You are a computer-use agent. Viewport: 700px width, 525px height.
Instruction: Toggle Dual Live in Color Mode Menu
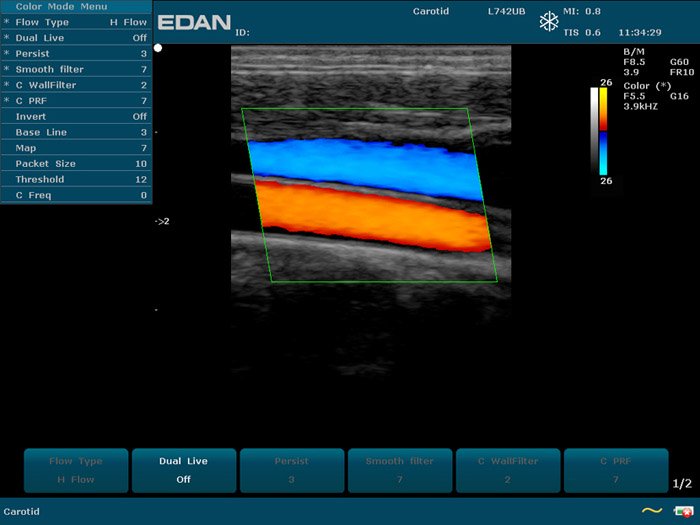point(76,37)
